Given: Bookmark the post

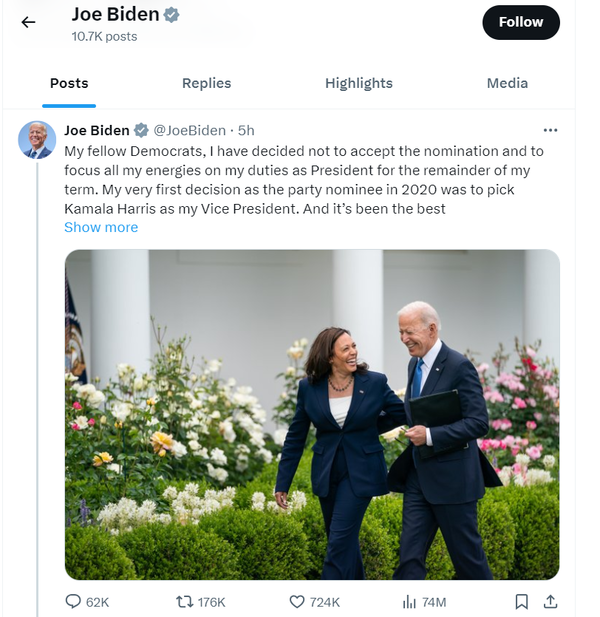Looking at the screenshot, I should pos(521,602).
